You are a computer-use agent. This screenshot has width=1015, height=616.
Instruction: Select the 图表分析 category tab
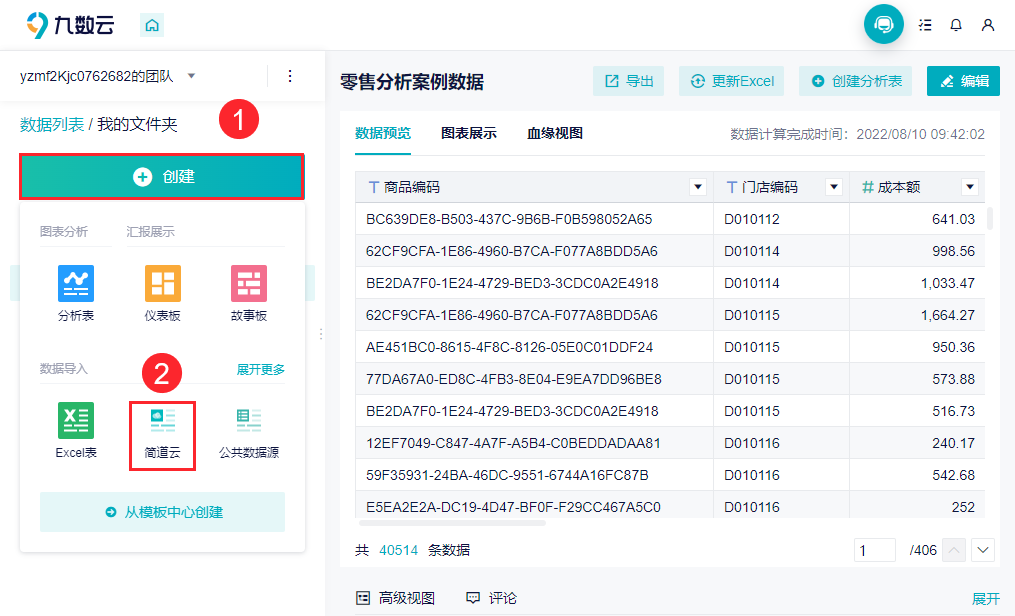(63, 232)
